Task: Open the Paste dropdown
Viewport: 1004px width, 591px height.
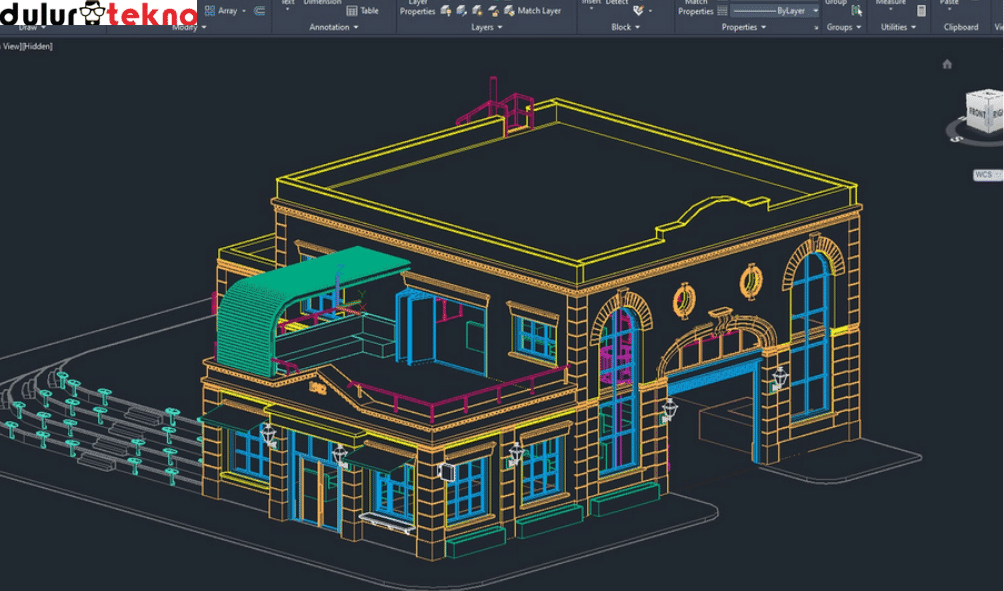Action: pyautogui.click(x=949, y=8)
